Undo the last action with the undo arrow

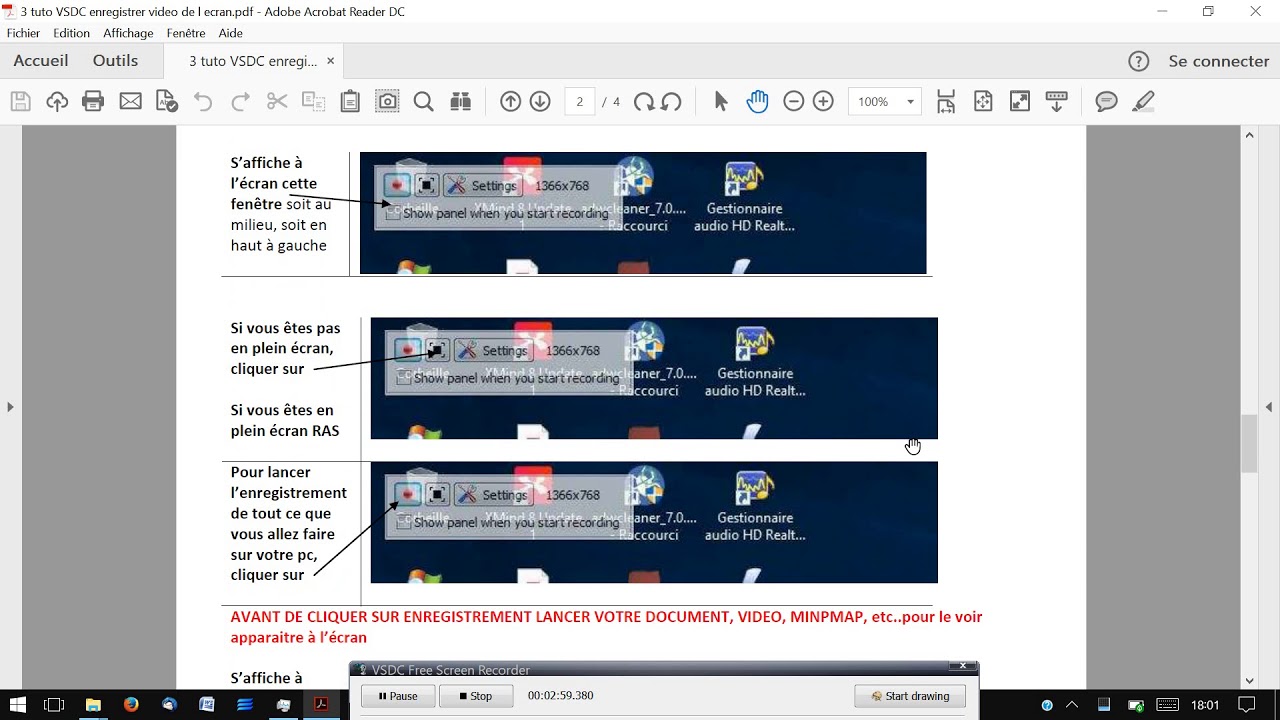[203, 101]
